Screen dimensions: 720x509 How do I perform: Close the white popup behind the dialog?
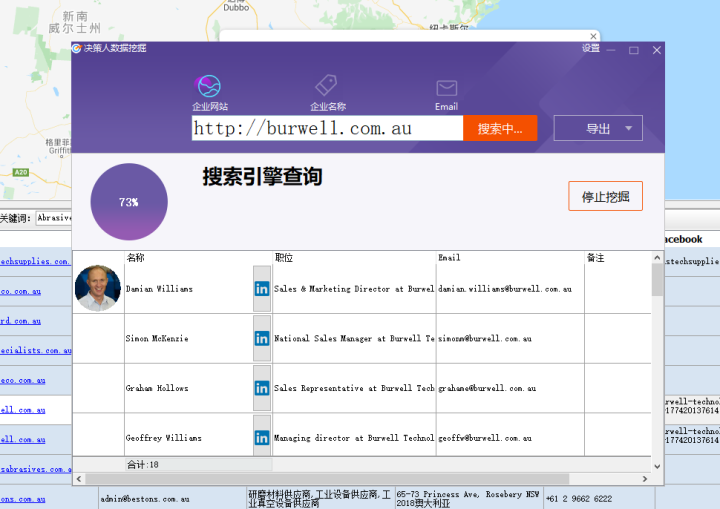[593, 36]
